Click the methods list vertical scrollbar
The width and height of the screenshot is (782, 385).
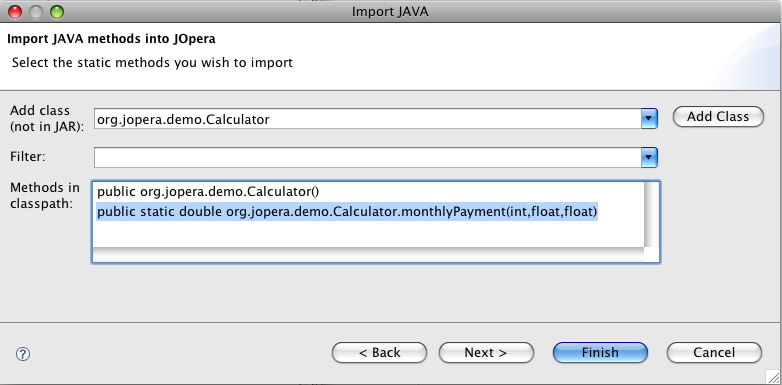click(650, 214)
